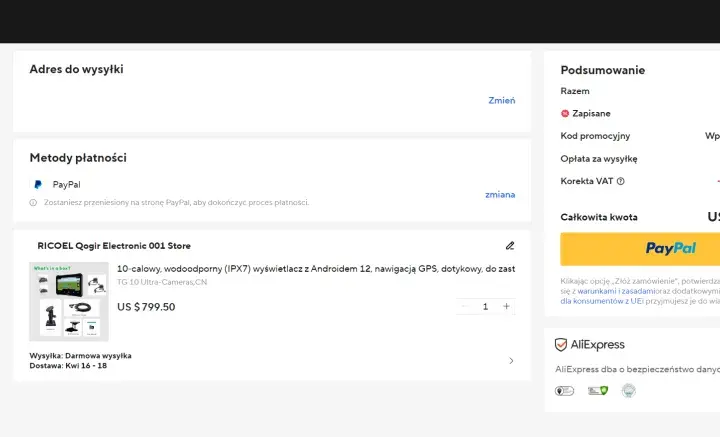Click the Korekta VAT help question icon
Viewport: 720px width, 437px height.
tap(620, 181)
